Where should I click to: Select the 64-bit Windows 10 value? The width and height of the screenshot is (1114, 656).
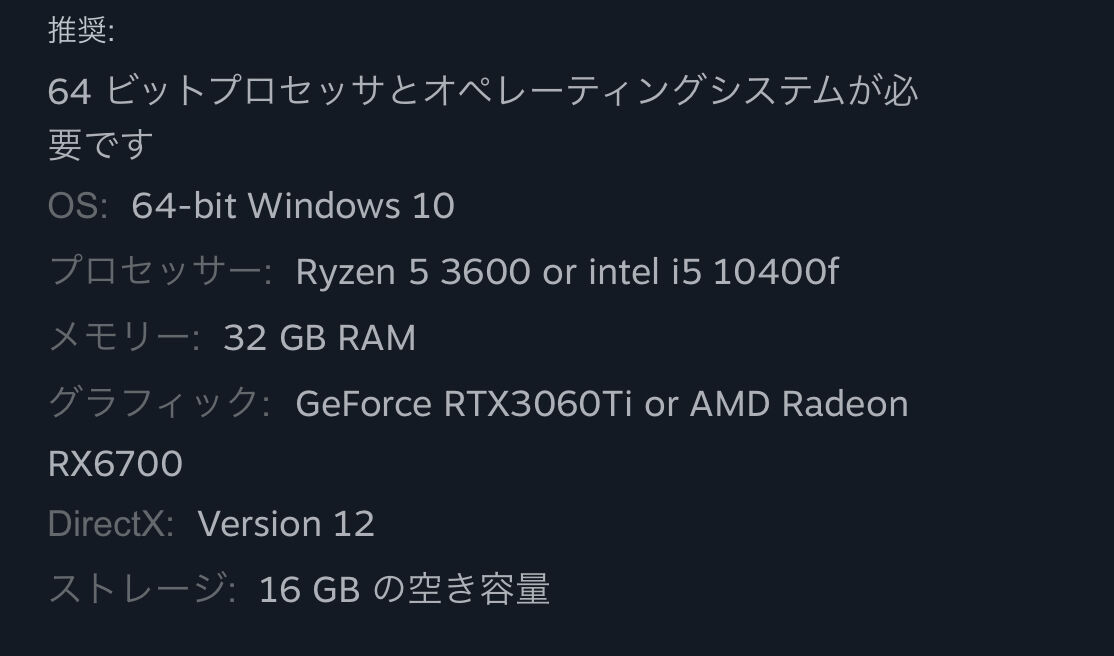click(x=293, y=206)
